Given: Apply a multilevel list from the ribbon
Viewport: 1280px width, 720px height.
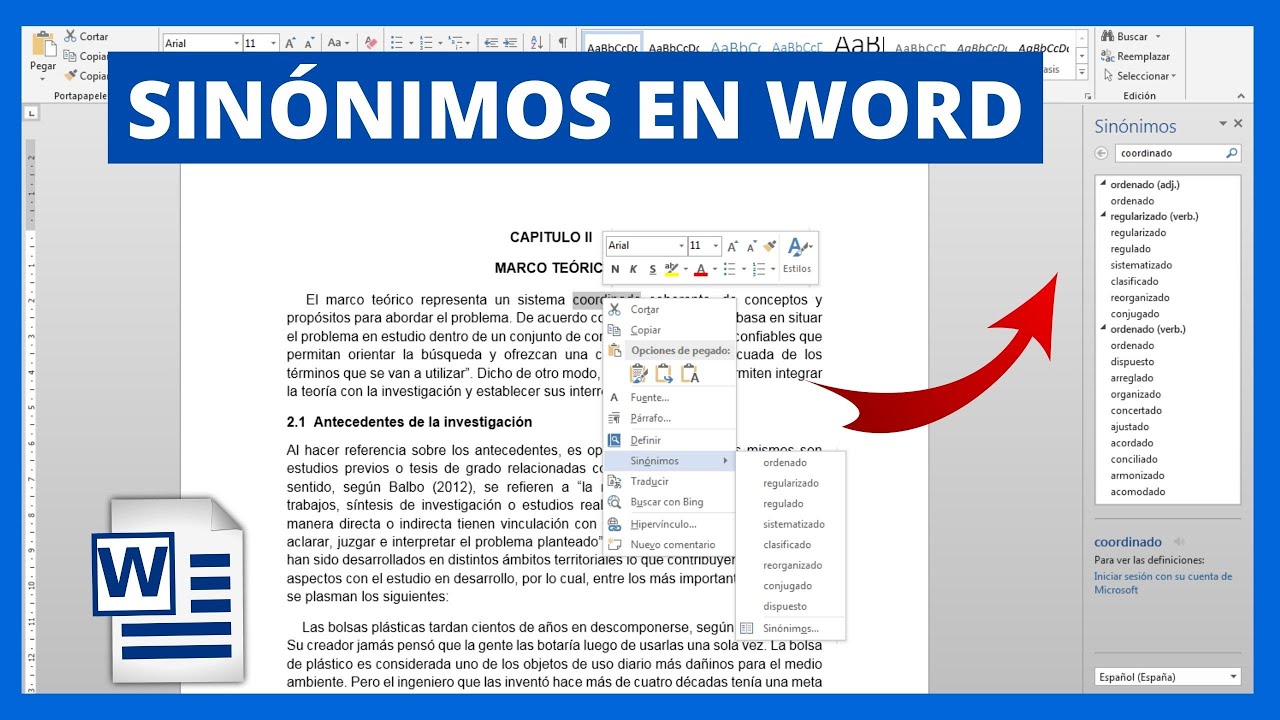Looking at the screenshot, I should (456, 43).
